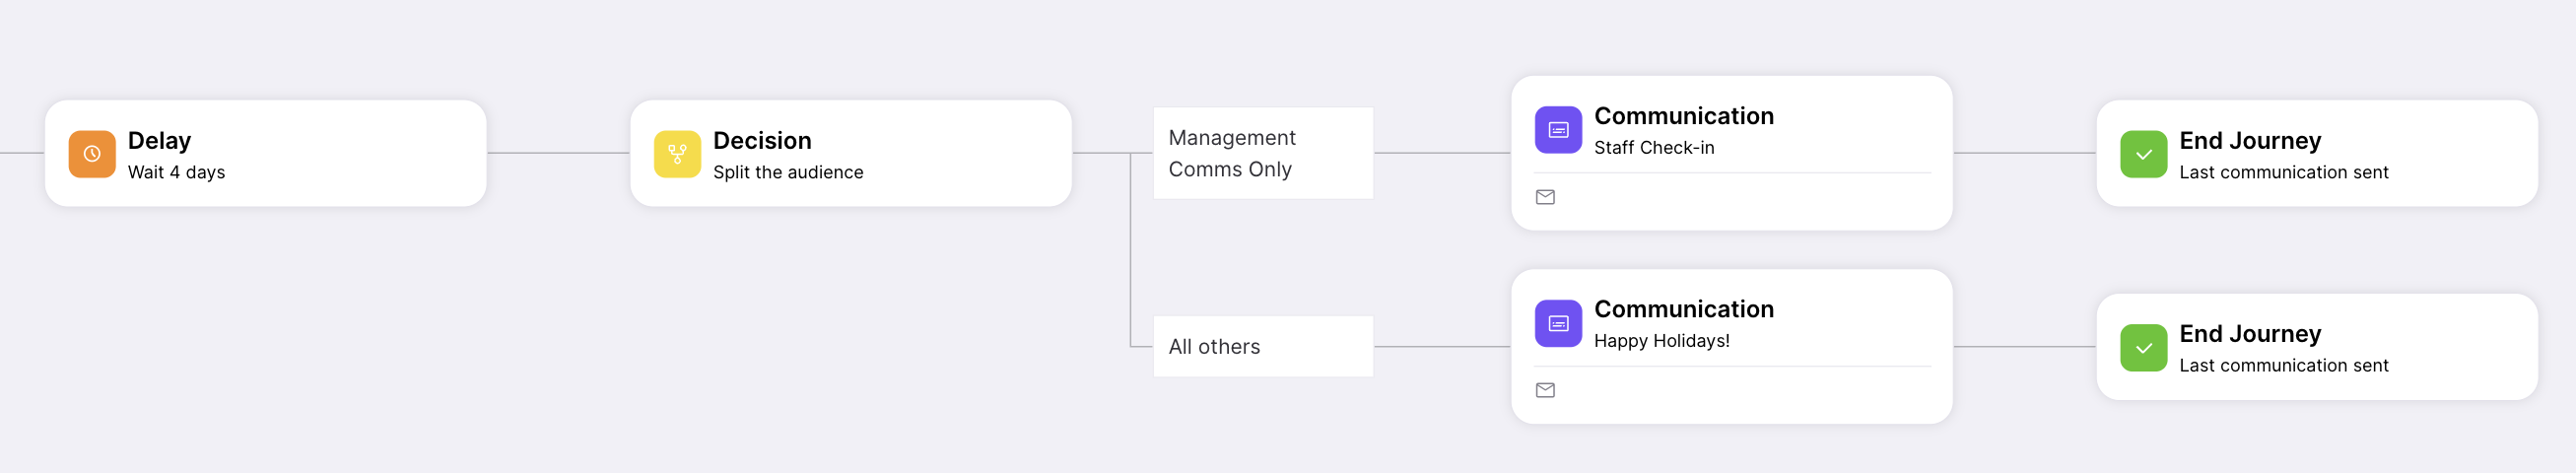Click Last communication sent text on top End Journey
Viewport: 2576px width, 473px height.
coord(2284,172)
